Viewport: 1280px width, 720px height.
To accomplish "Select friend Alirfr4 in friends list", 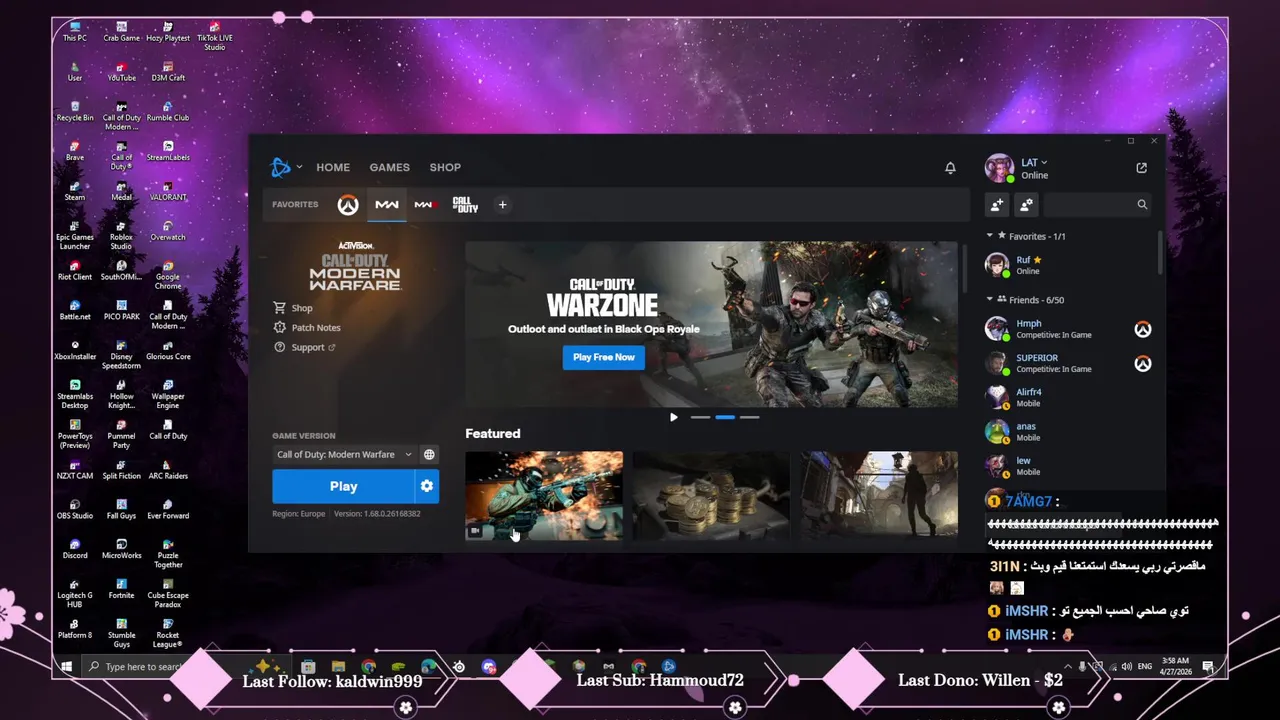I will pyautogui.click(x=1070, y=397).
